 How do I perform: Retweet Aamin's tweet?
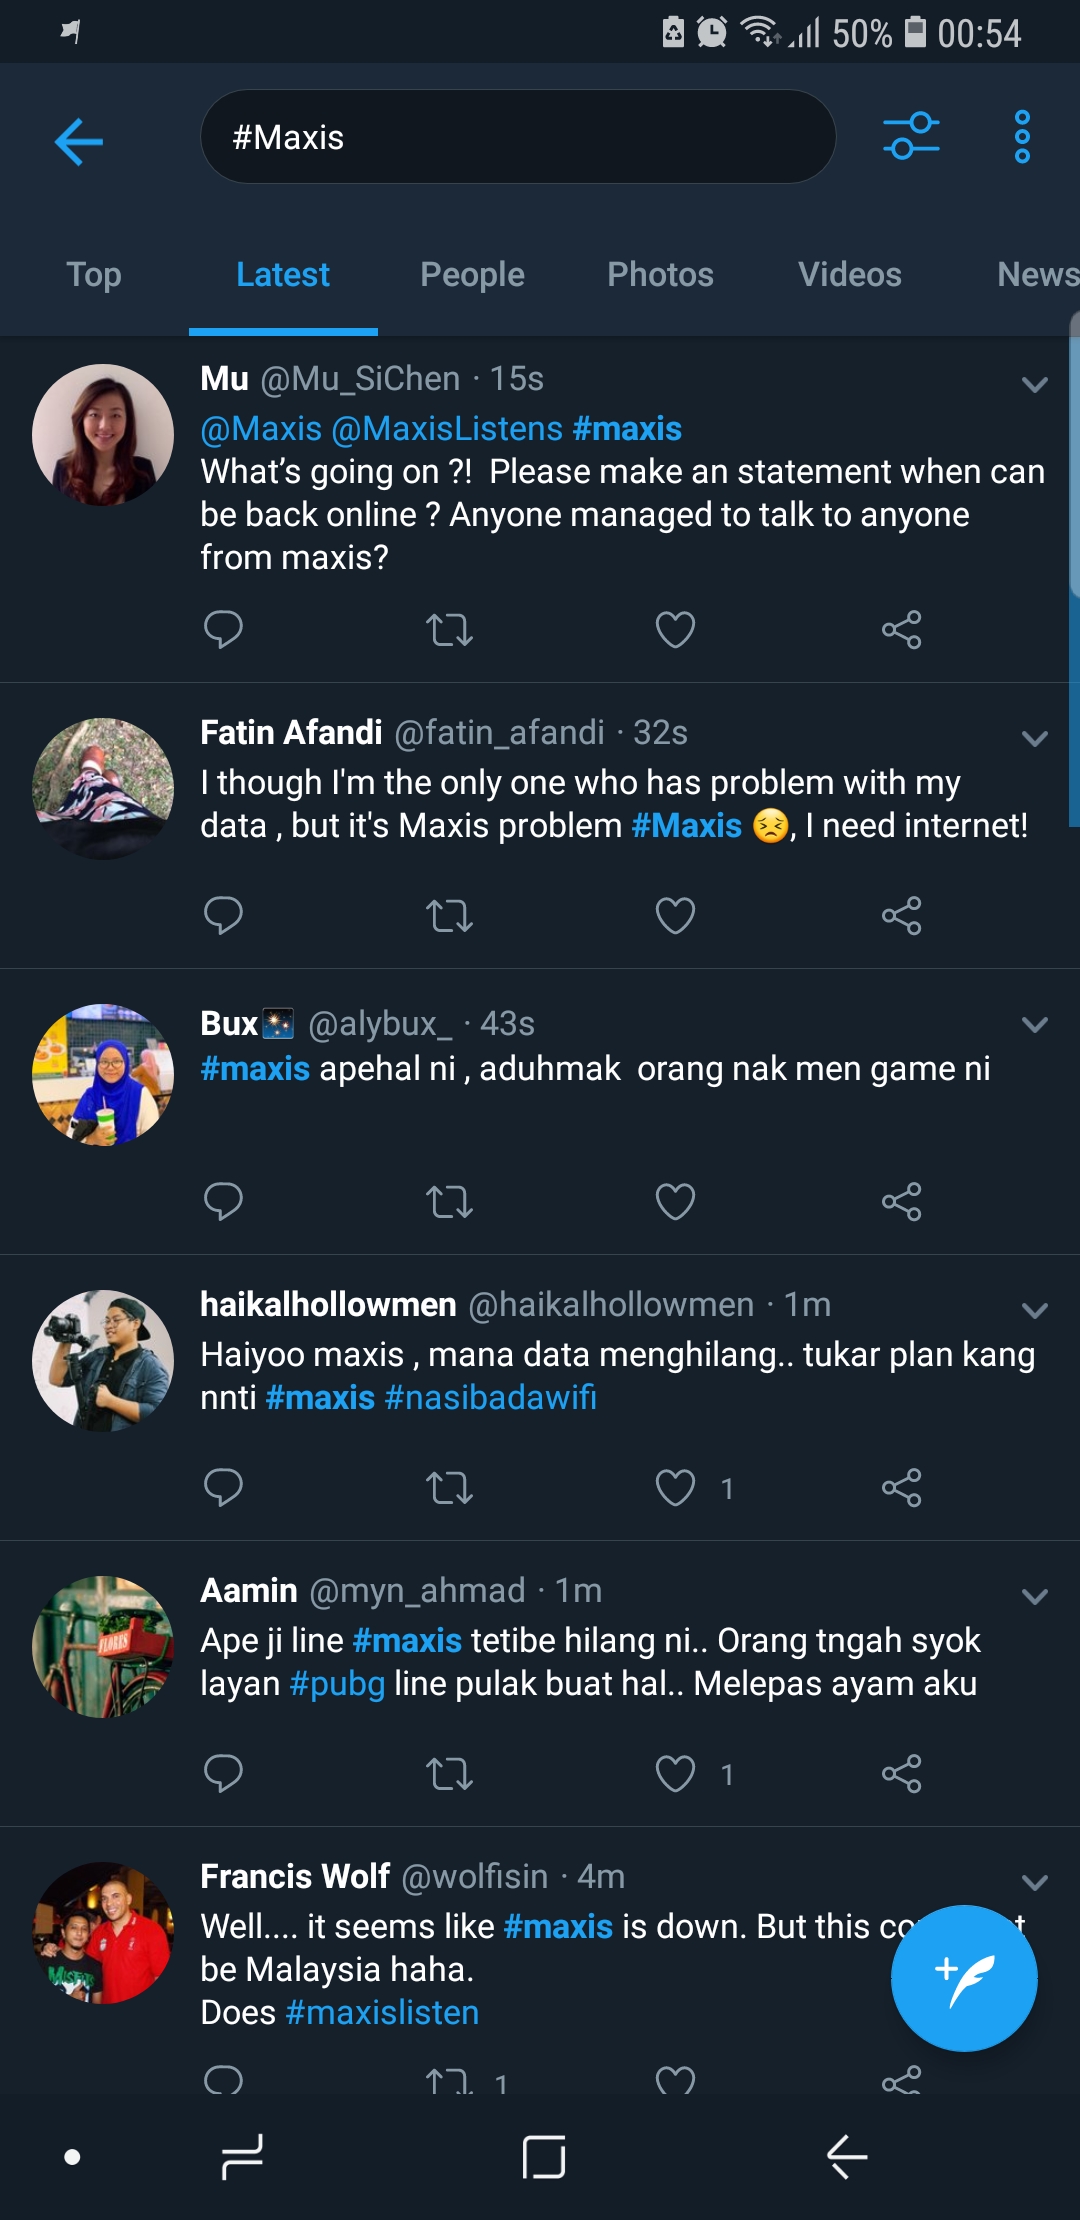449,1773
